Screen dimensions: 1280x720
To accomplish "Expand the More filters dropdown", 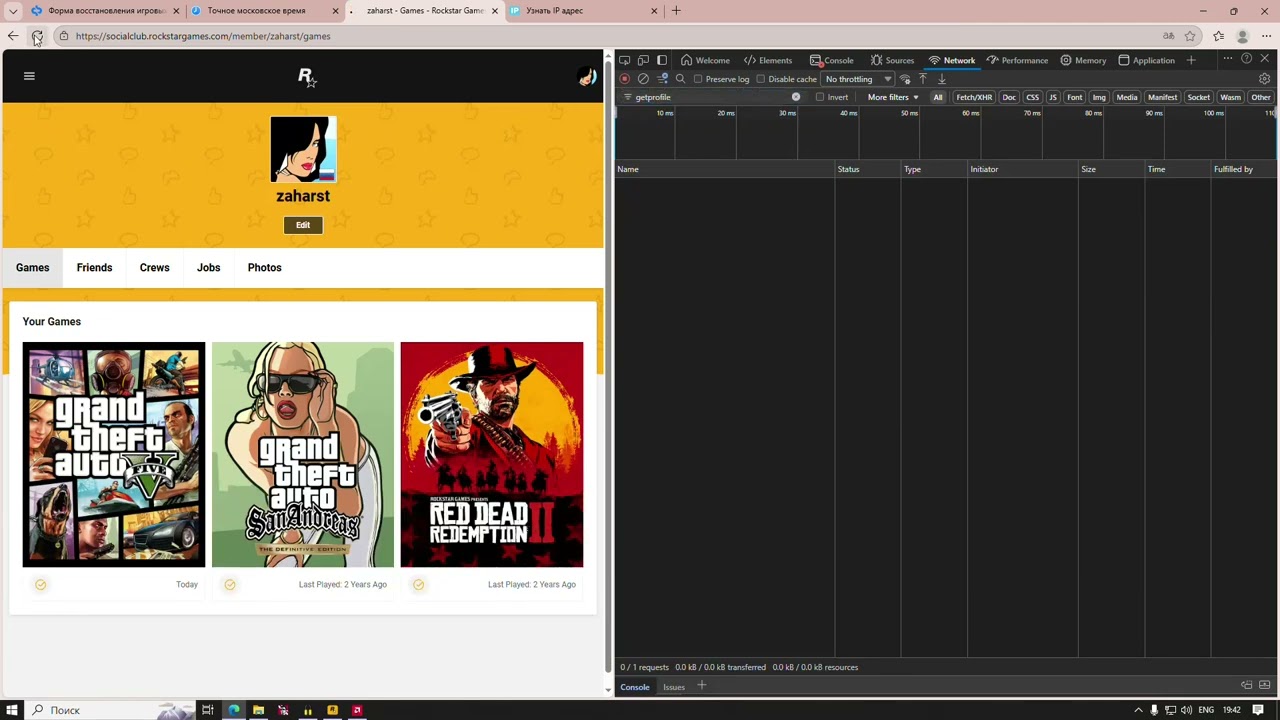I will (893, 97).
